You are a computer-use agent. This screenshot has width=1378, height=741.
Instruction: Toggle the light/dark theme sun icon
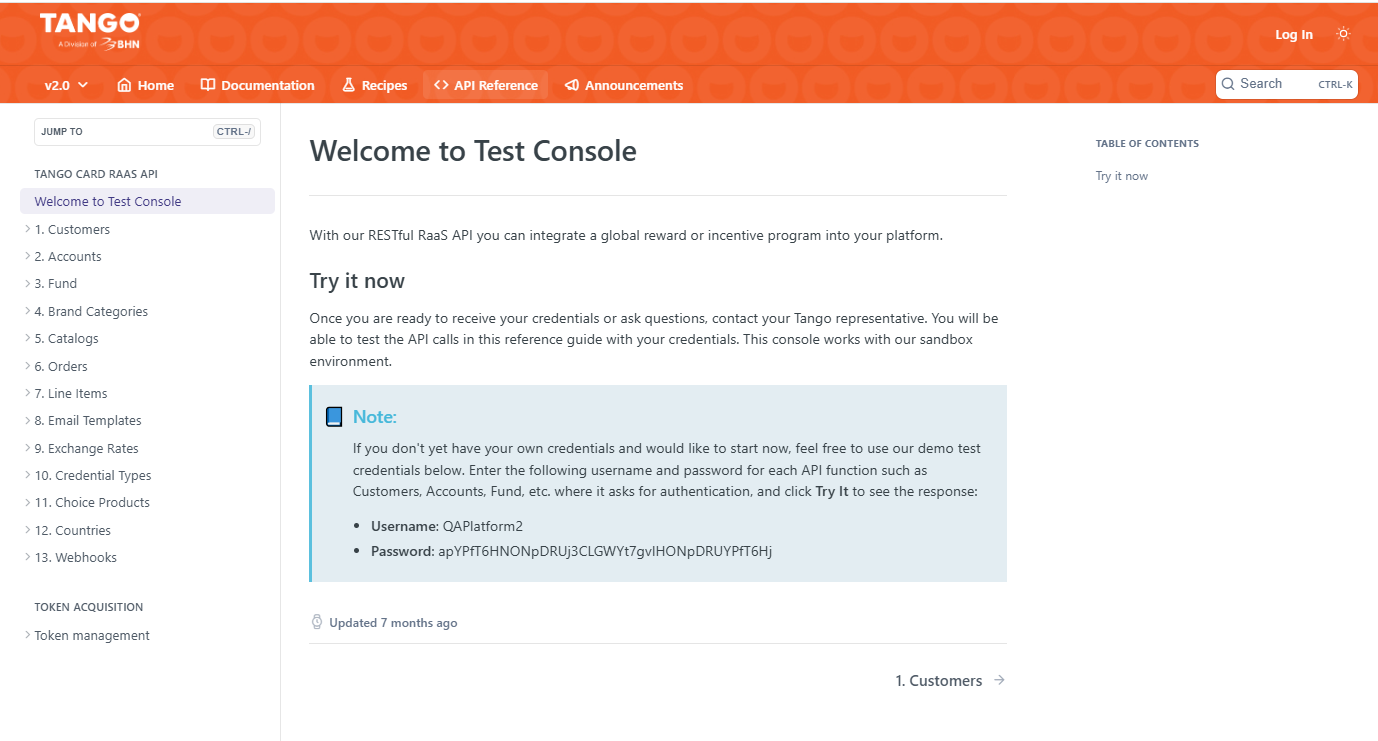tap(1343, 34)
